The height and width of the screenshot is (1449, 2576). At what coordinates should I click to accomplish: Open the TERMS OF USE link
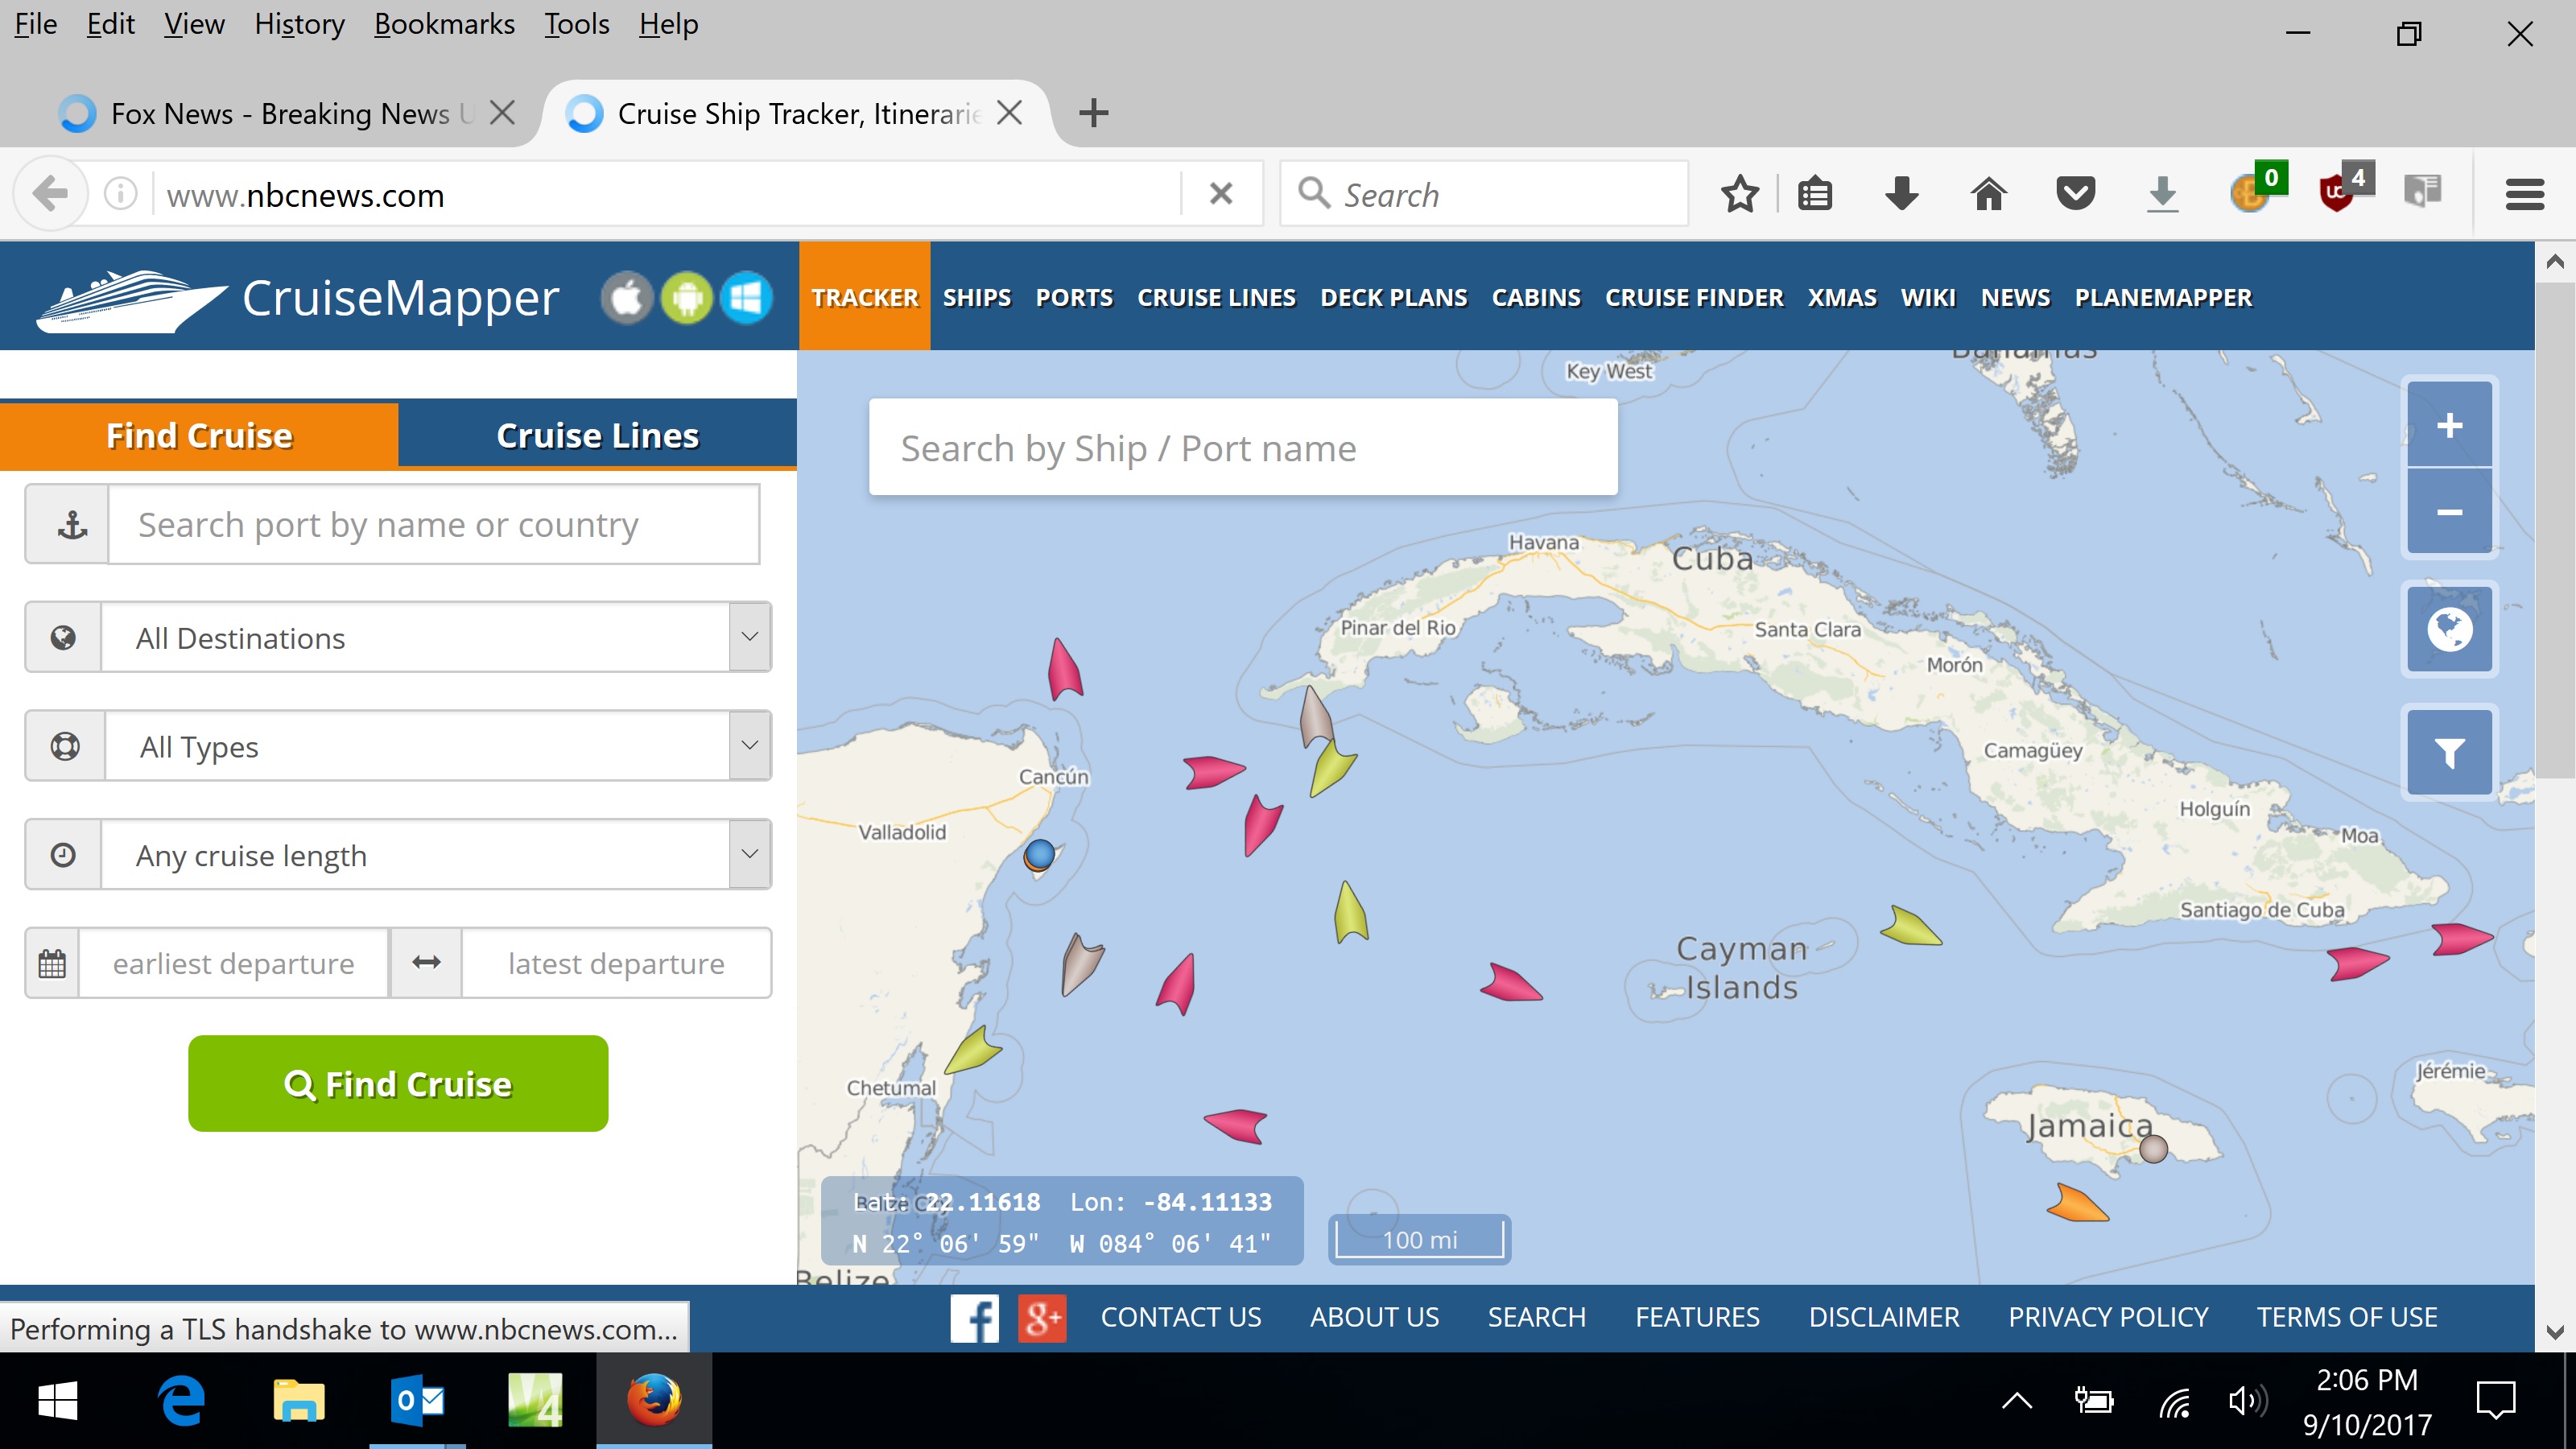pyautogui.click(x=2347, y=1317)
